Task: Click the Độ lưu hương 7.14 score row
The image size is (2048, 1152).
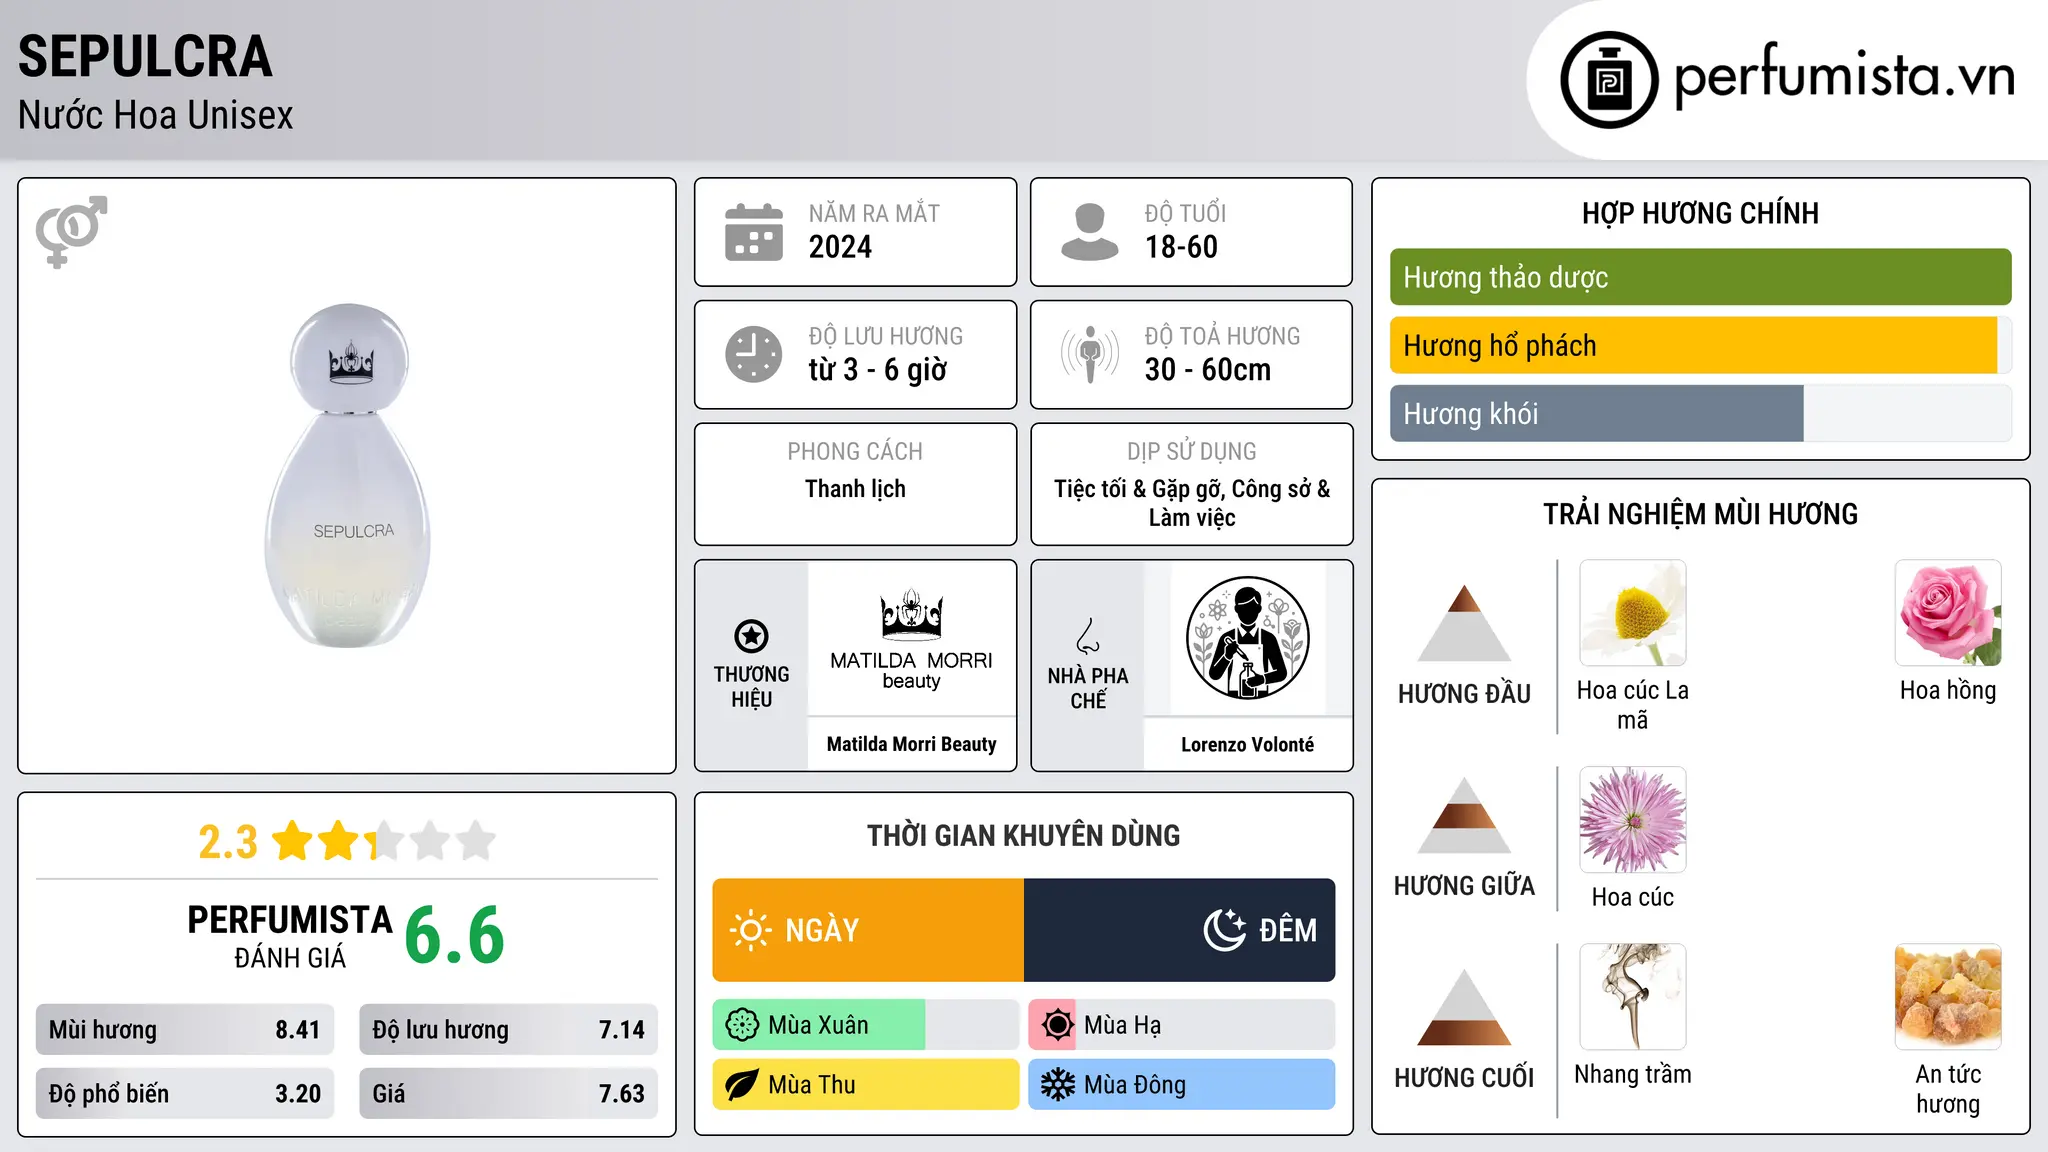Action: (x=508, y=1030)
